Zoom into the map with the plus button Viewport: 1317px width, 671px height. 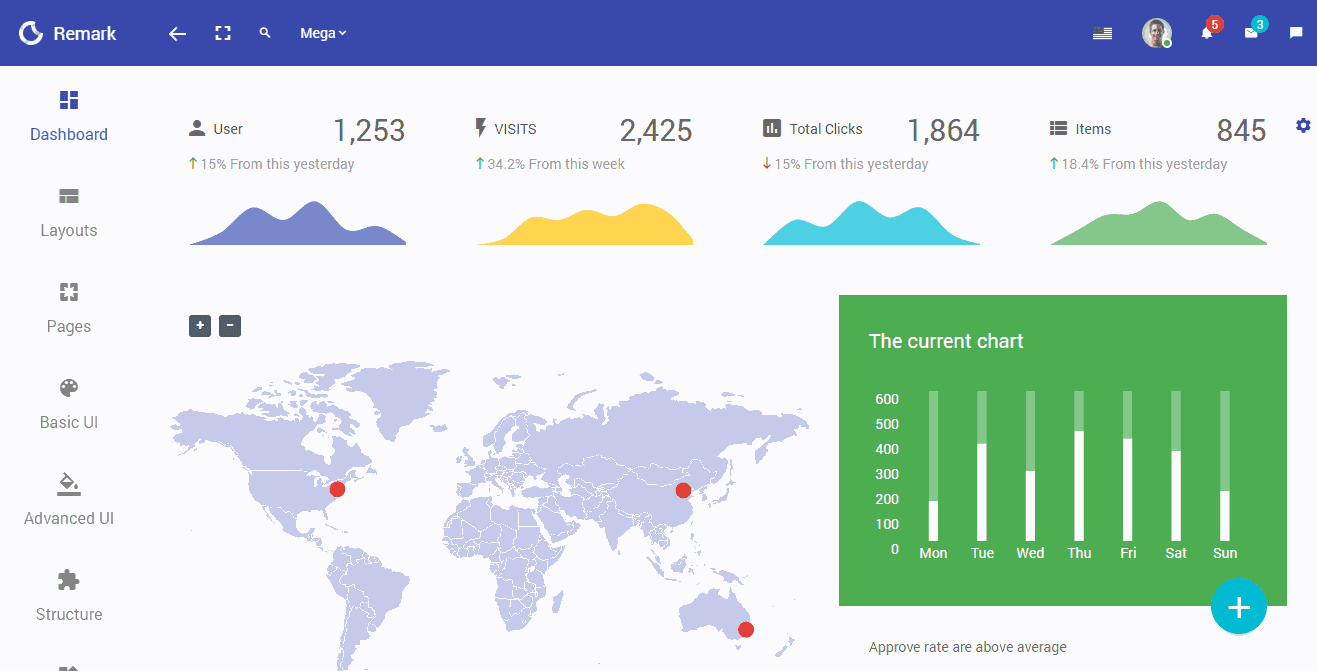199,326
